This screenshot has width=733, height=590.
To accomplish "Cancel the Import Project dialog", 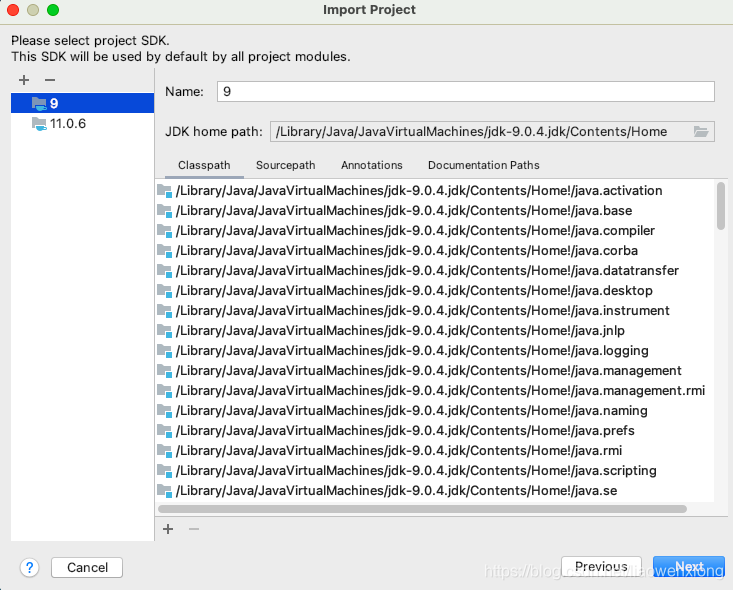I will point(87,568).
